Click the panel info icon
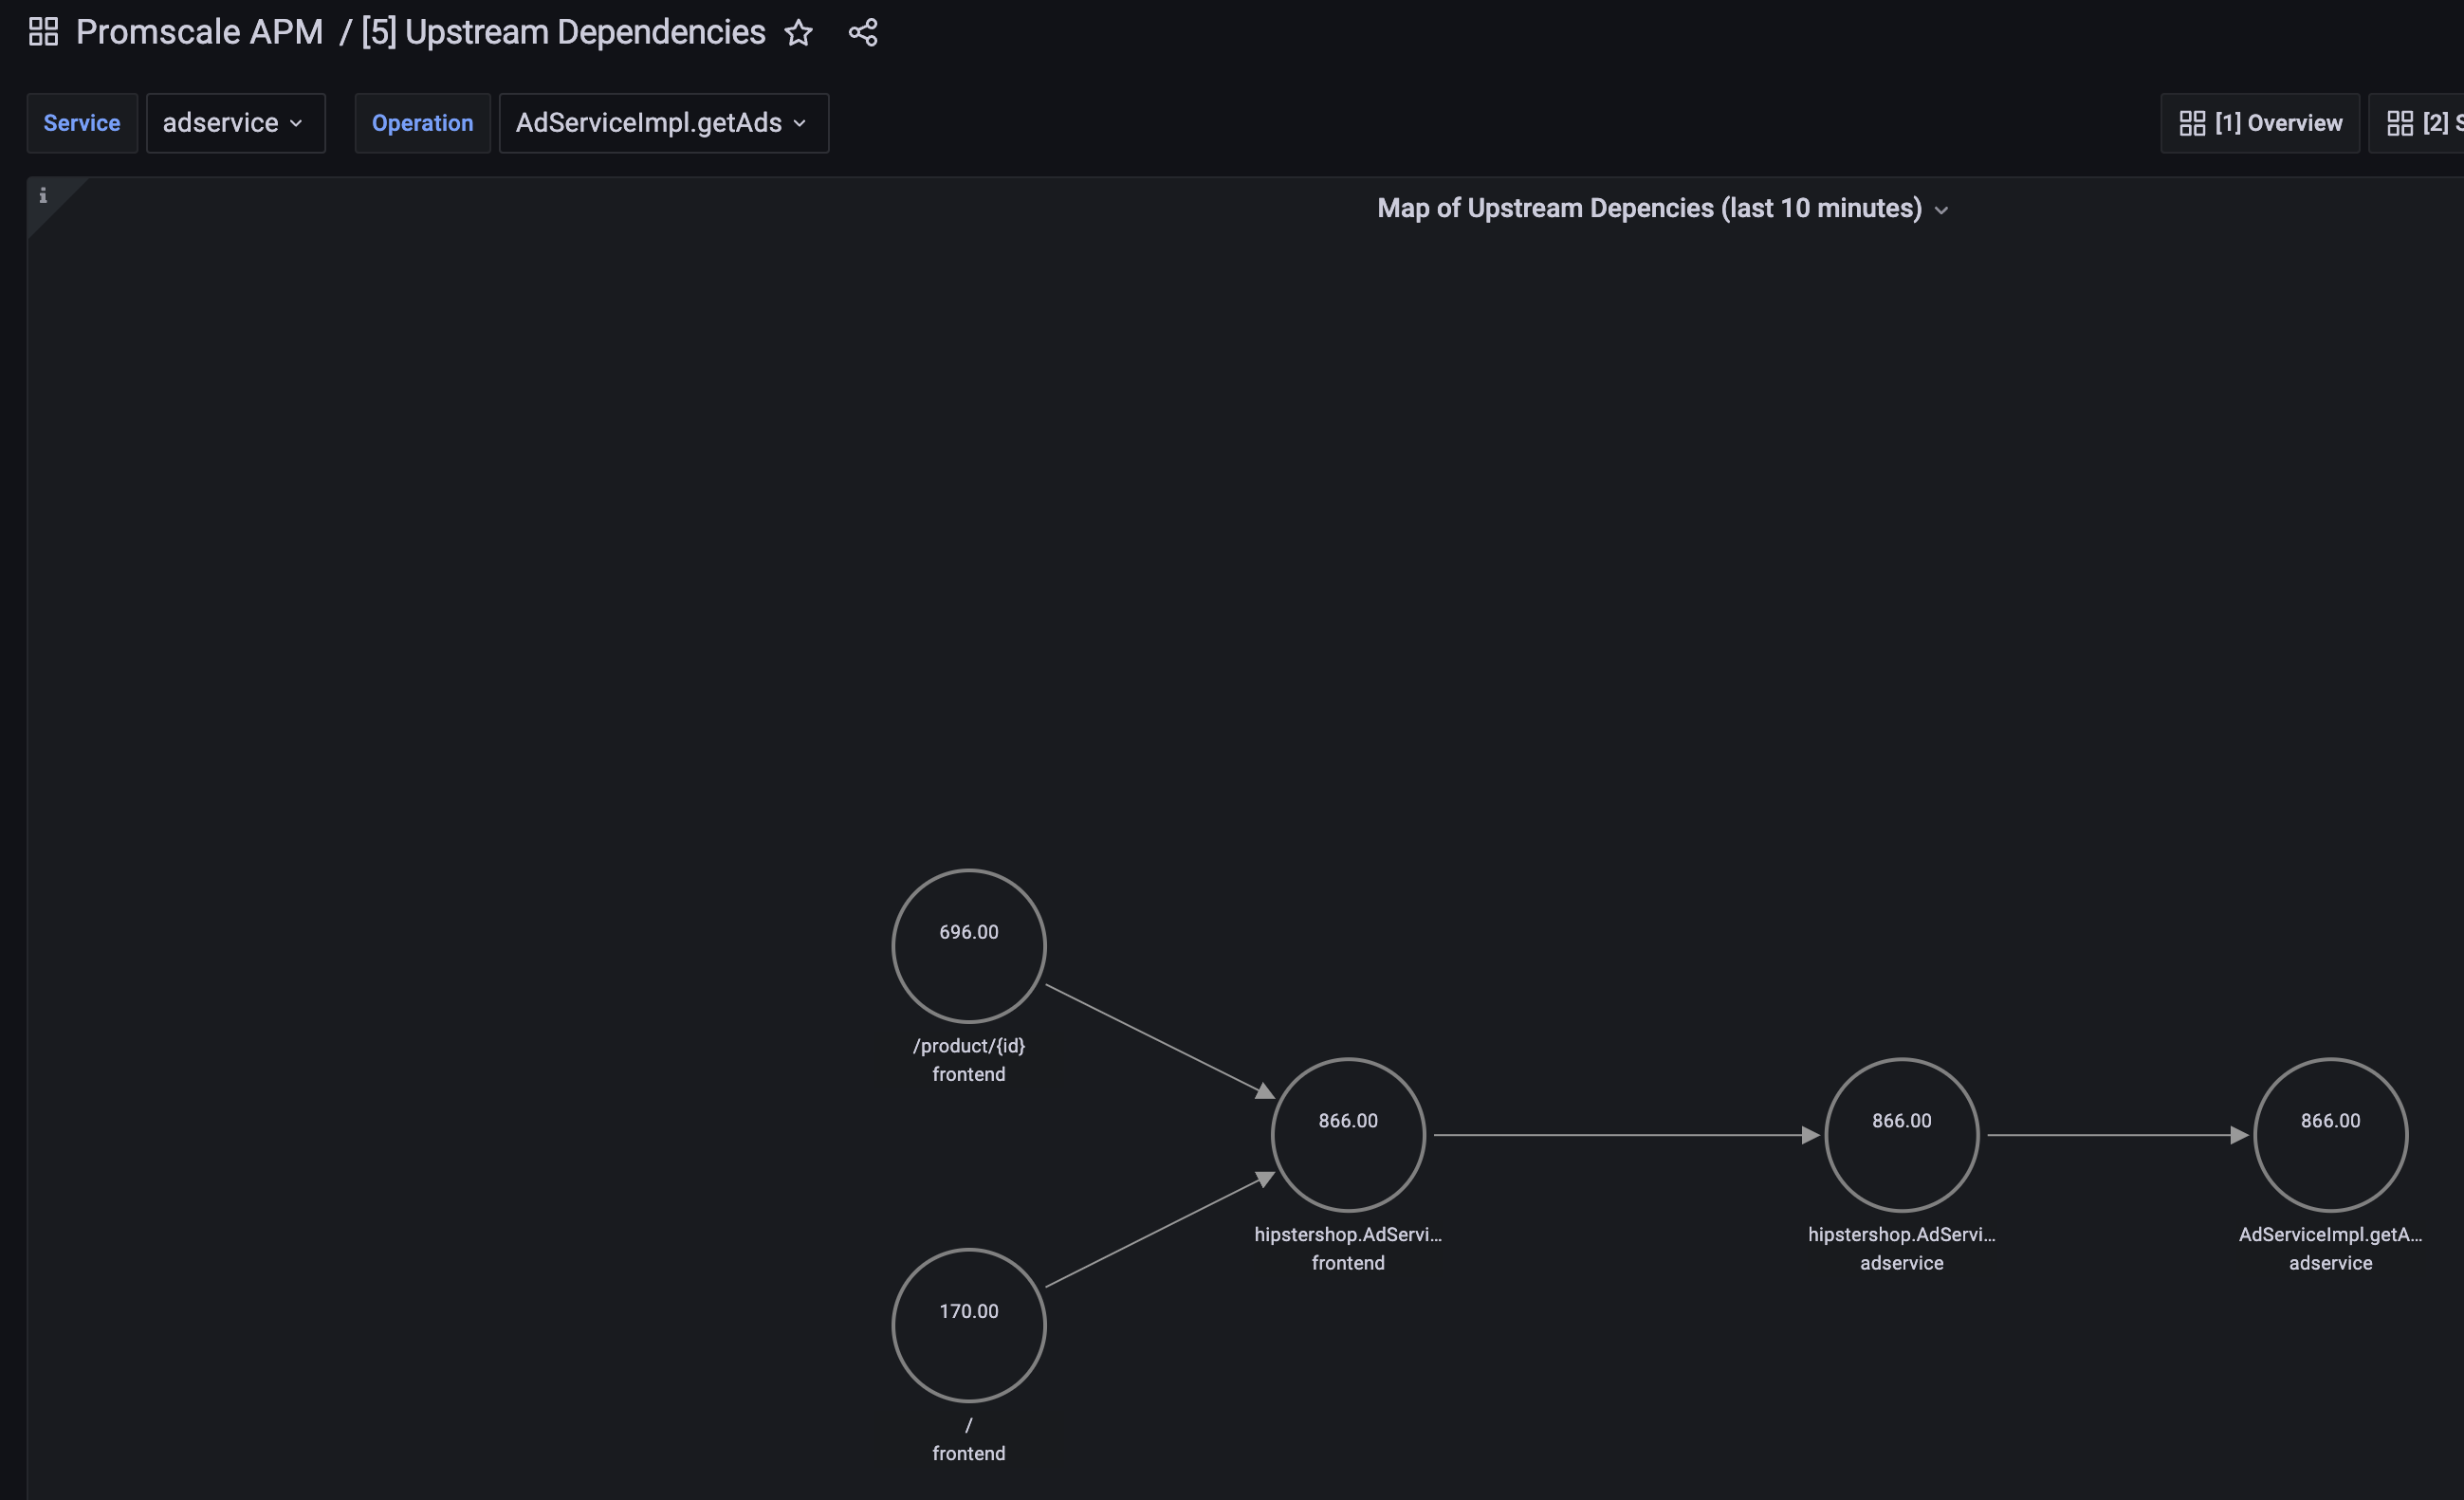Viewport: 2464px width, 1500px height. [43, 196]
